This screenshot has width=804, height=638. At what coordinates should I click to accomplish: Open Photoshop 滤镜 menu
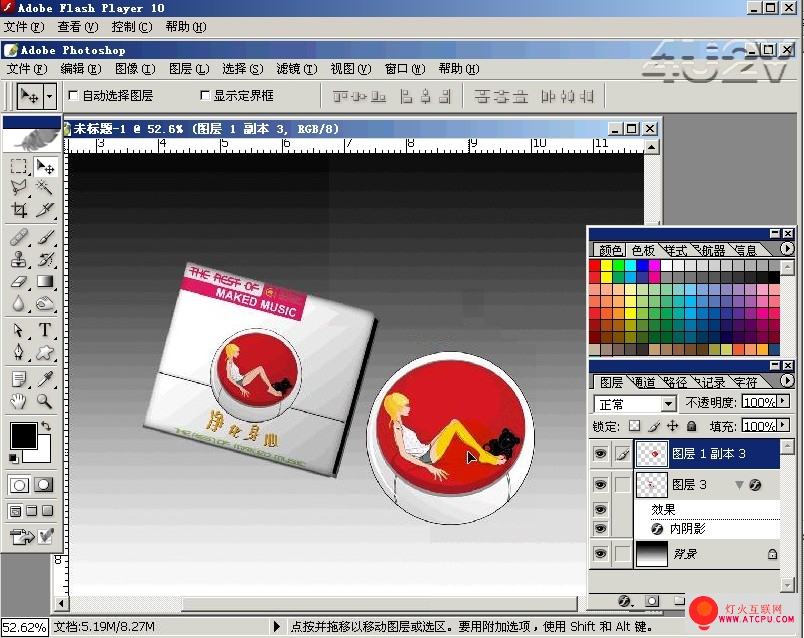point(297,69)
